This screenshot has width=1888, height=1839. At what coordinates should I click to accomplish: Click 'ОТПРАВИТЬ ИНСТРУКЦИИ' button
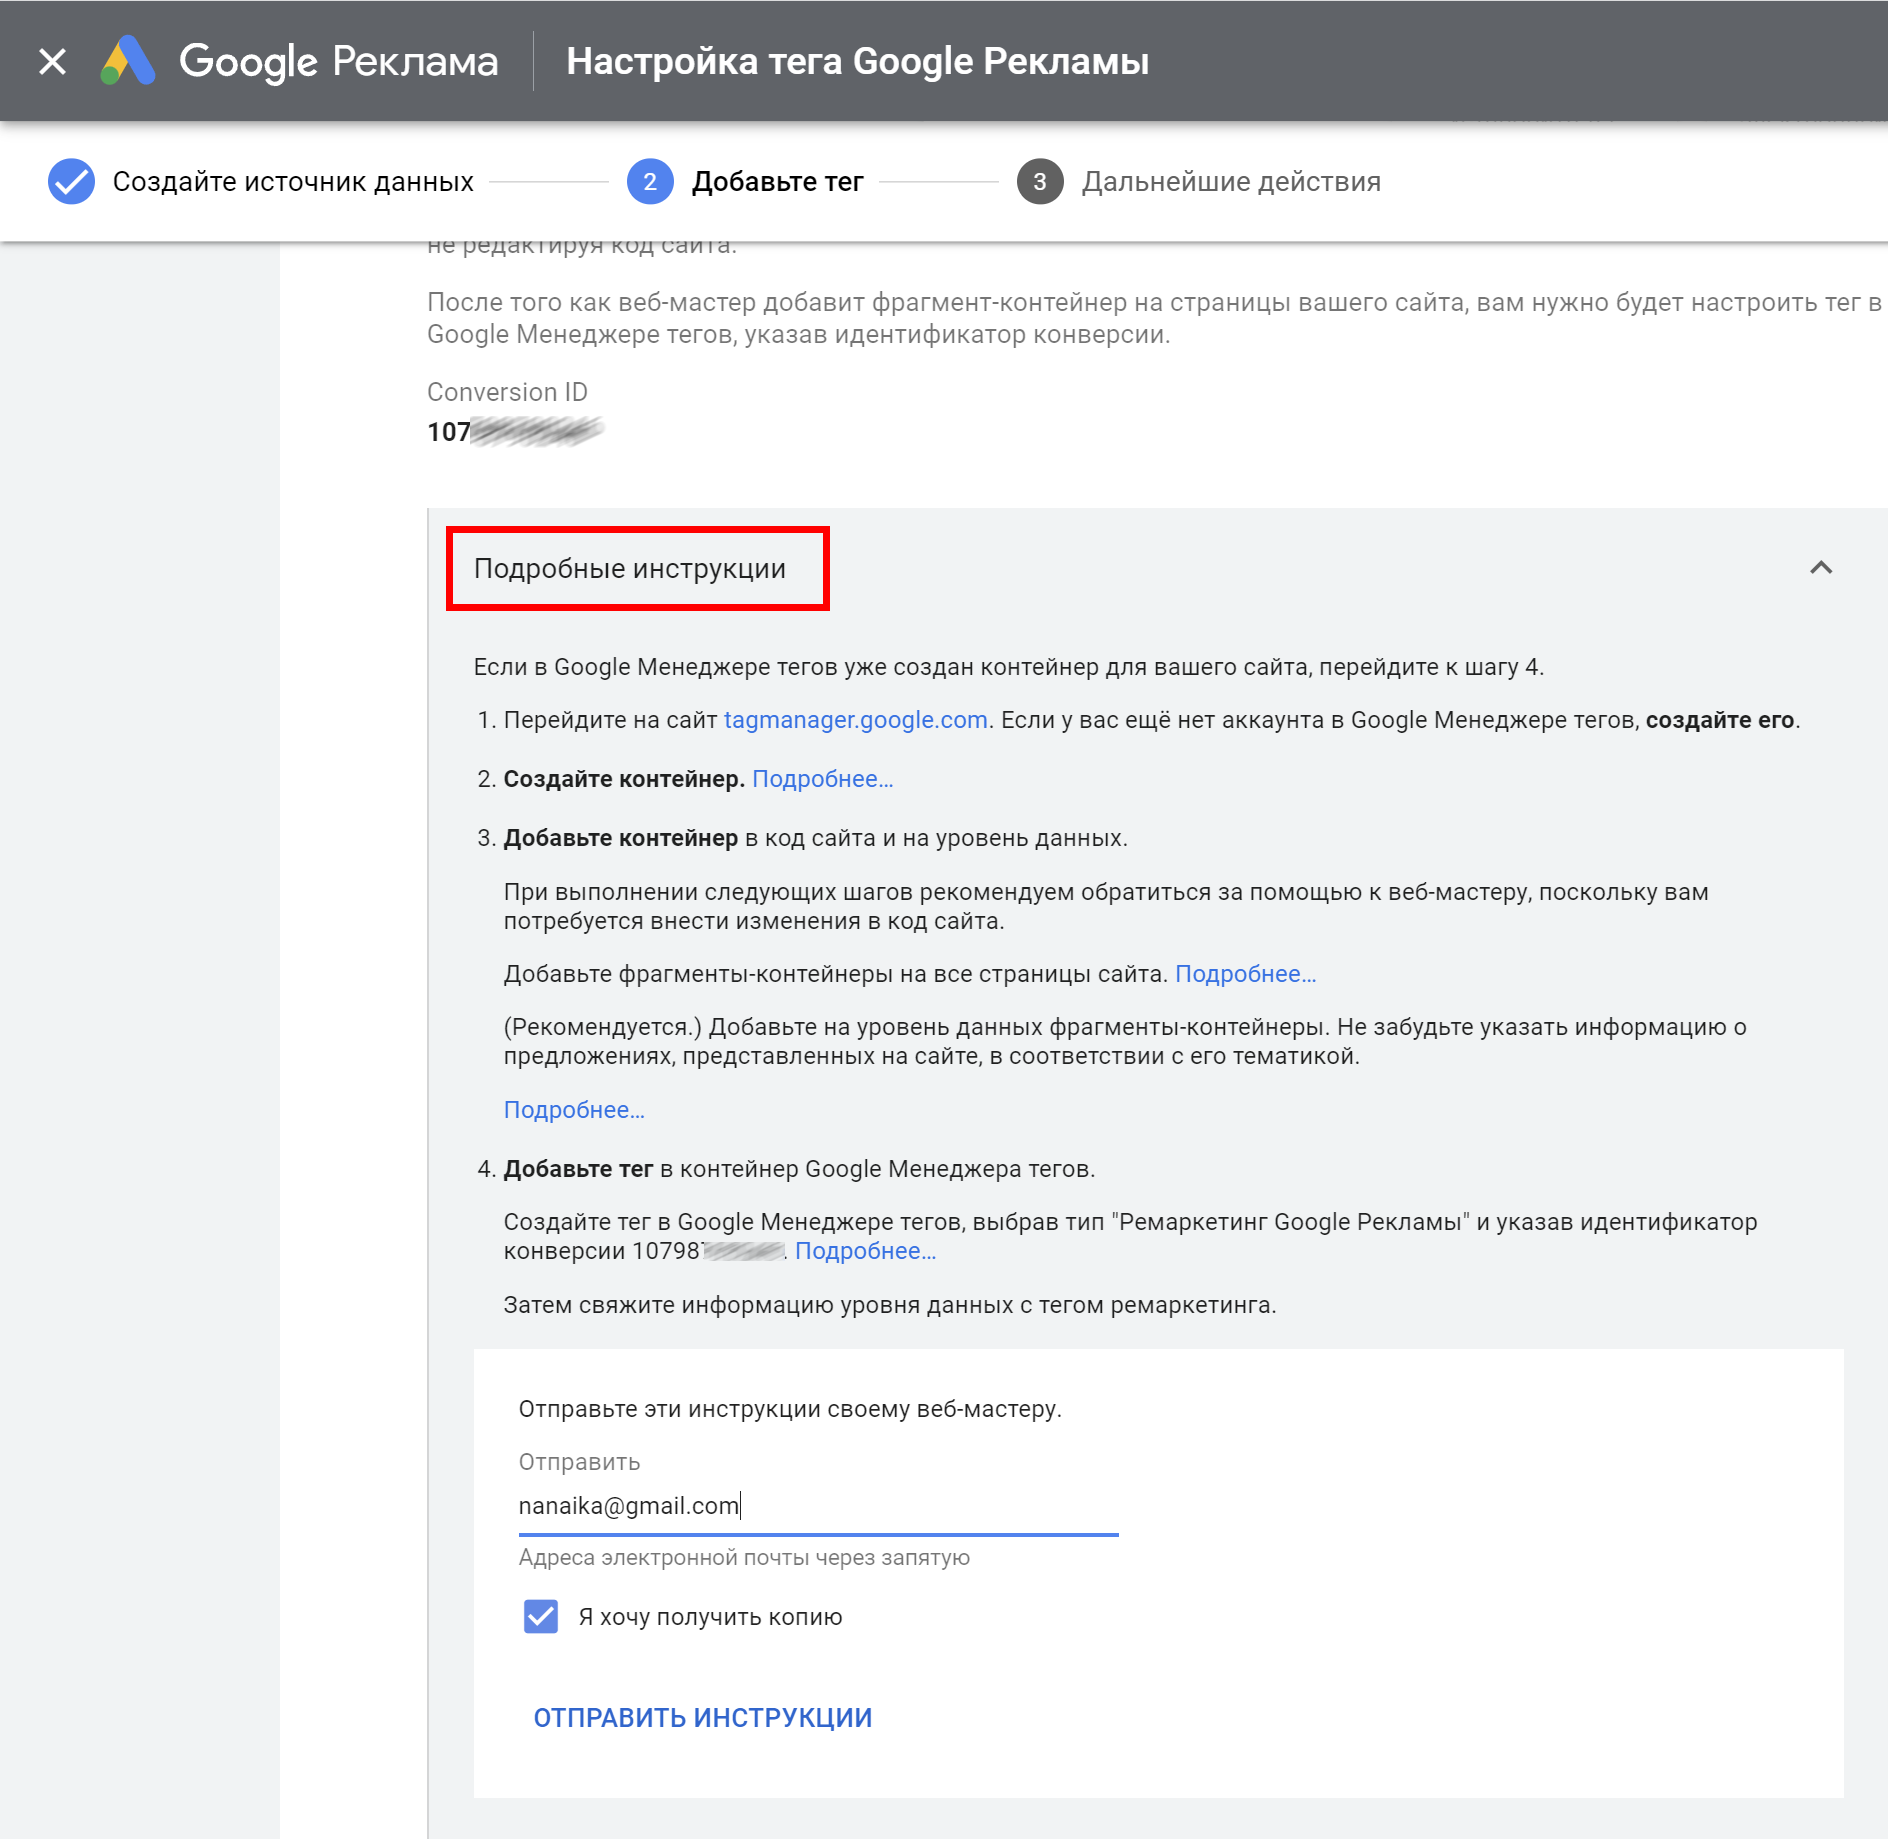tap(703, 1718)
